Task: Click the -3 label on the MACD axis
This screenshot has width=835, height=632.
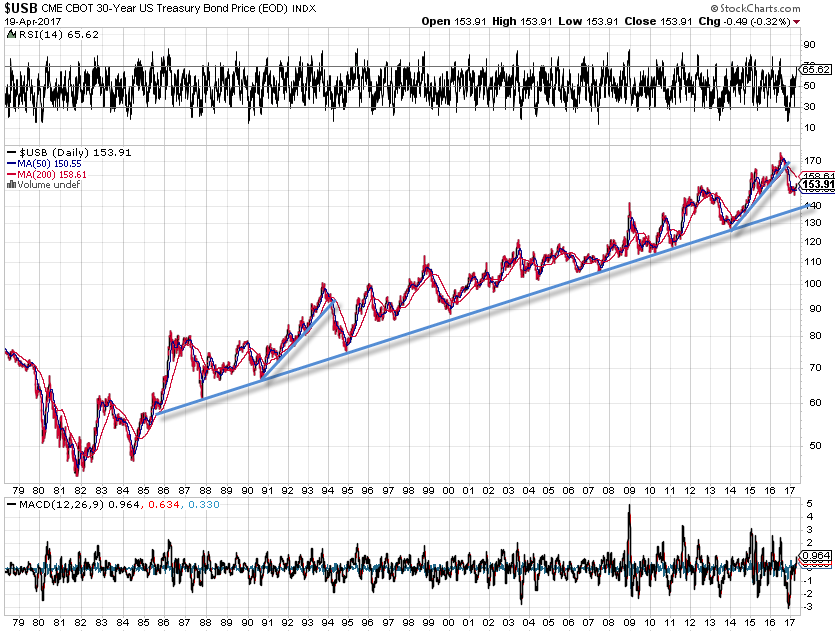Action: pyautogui.click(x=807, y=606)
